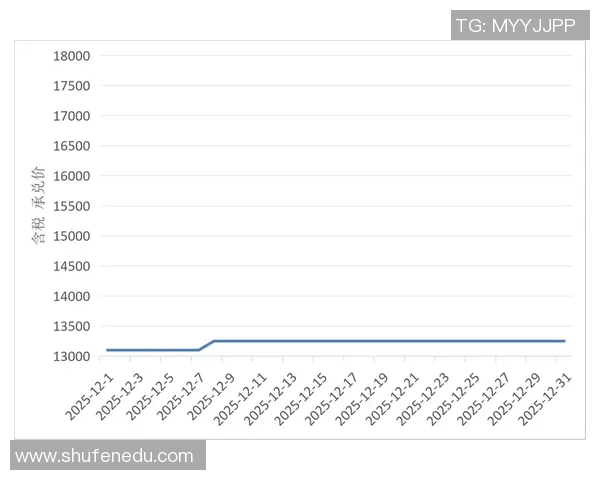Click the 13000 y-axis label
The image size is (600, 480).
(71, 356)
